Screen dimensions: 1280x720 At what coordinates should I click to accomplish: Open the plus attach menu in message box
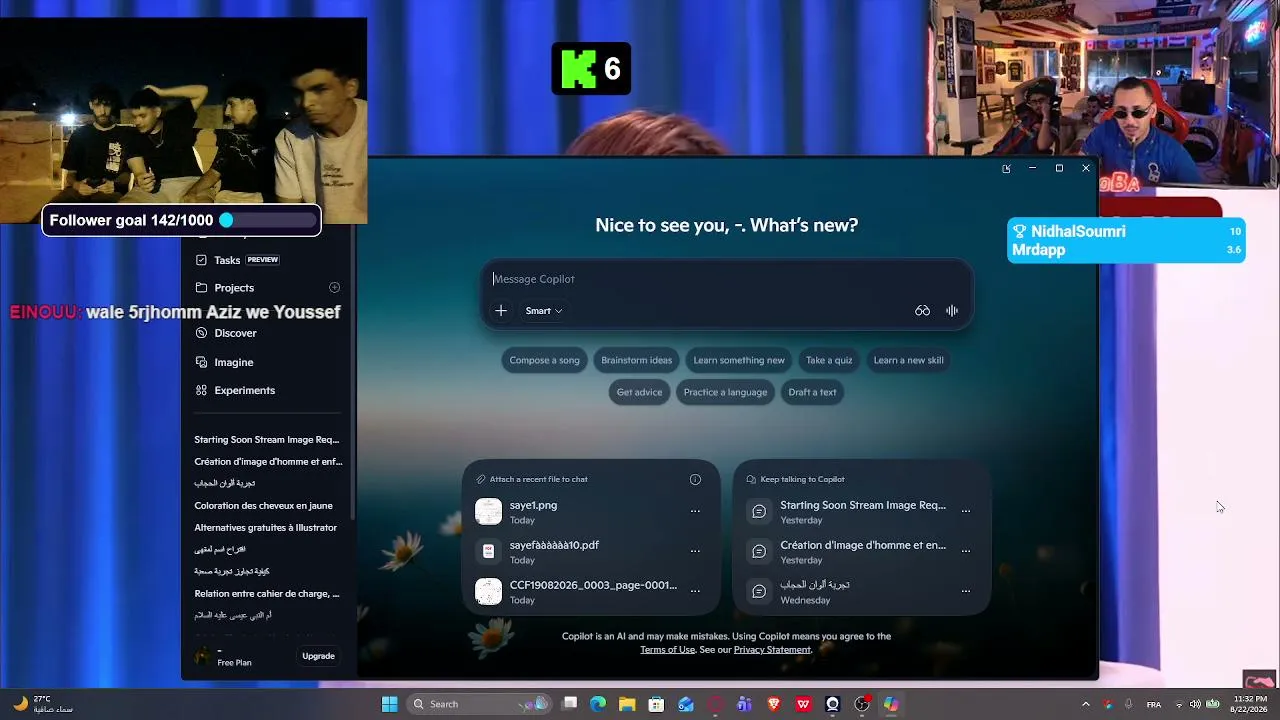click(501, 311)
